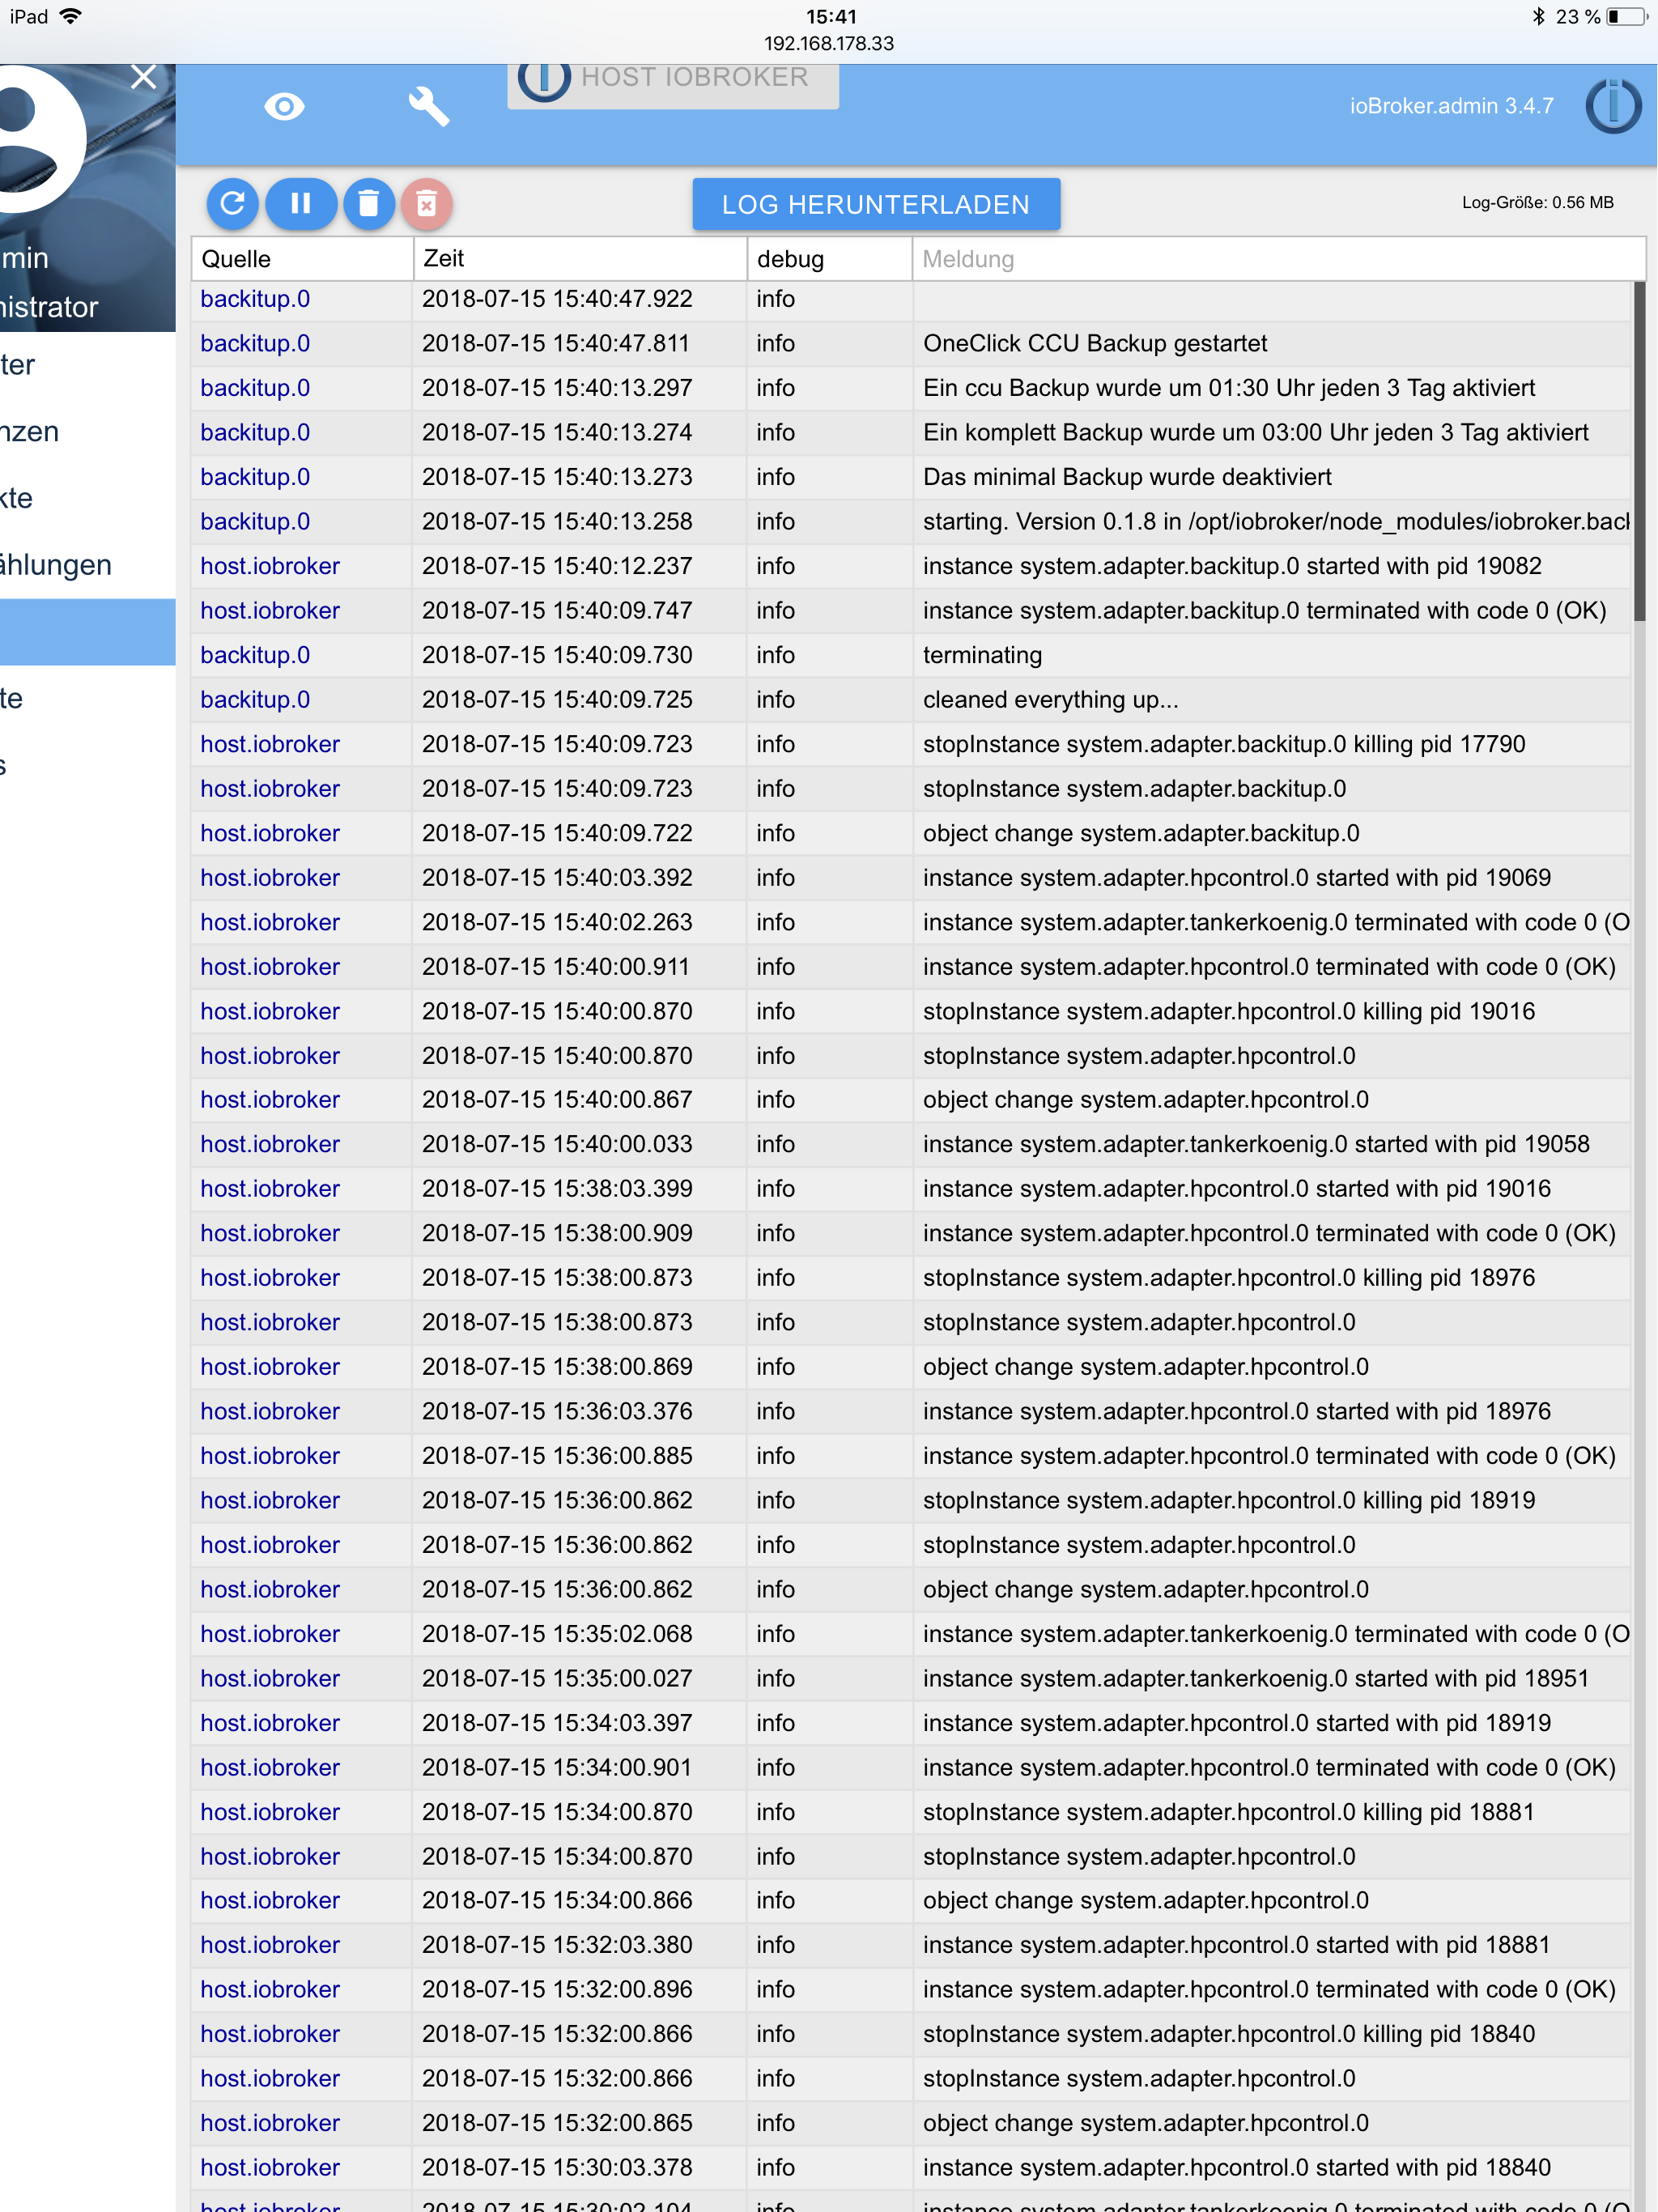Click the red delete log file icon
This screenshot has width=1658, height=2212.
tap(427, 204)
